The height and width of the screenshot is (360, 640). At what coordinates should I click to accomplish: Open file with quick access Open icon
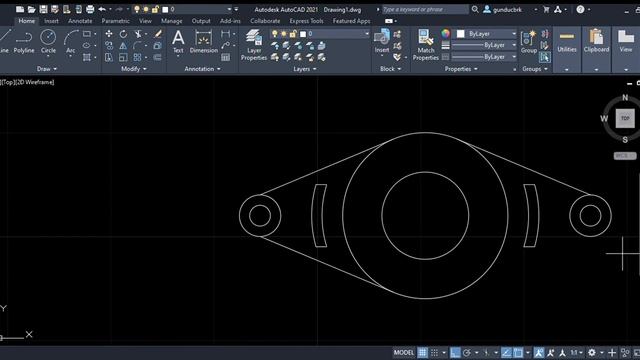[x=31, y=9]
